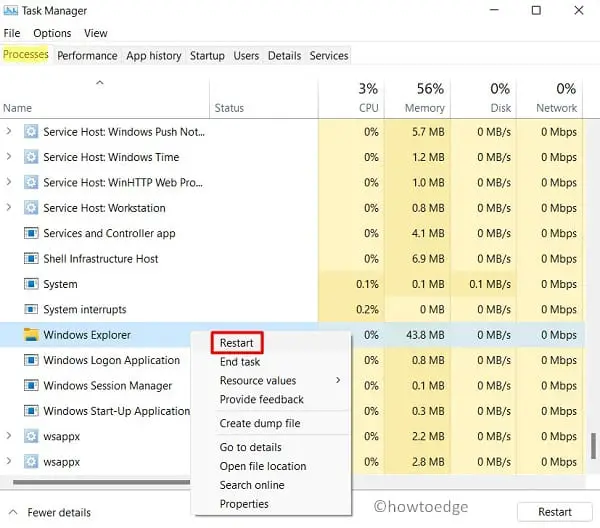The image size is (600, 528).
Task: Open the Startup tab
Action: tap(207, 56)
